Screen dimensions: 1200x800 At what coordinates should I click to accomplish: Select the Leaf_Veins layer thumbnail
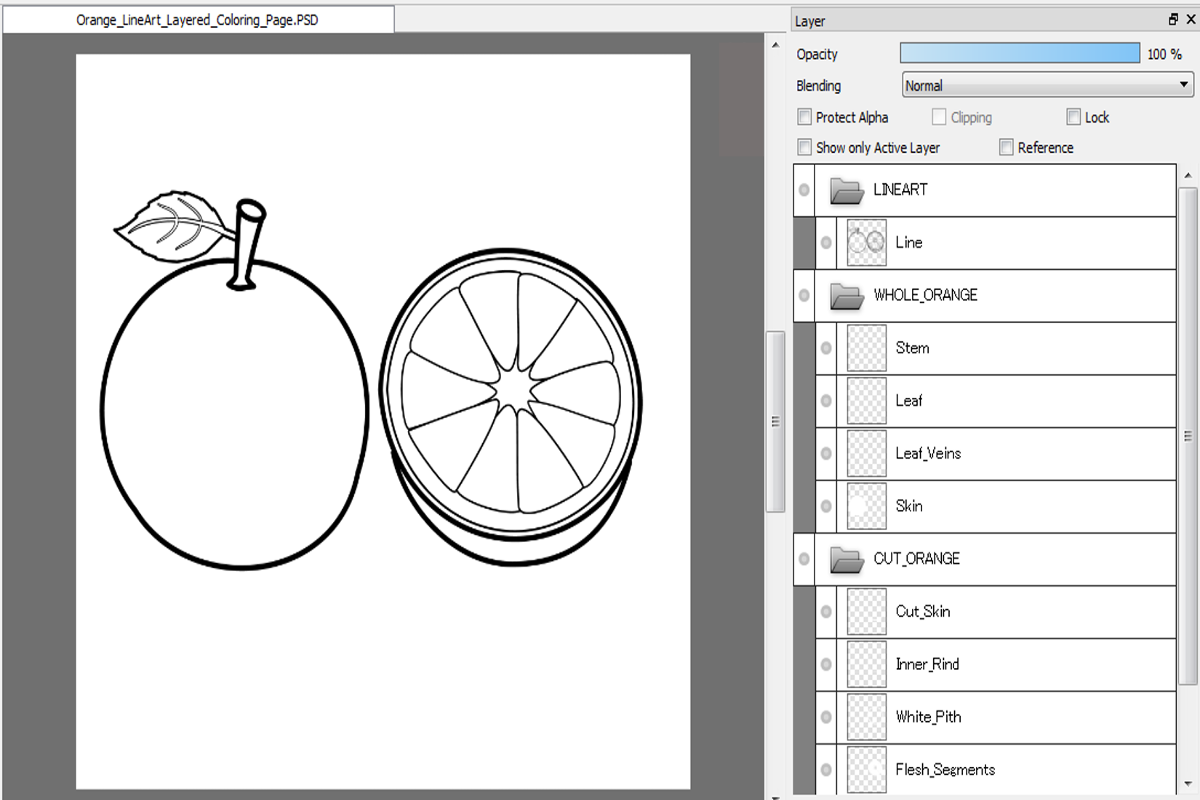tap(867, 454)
